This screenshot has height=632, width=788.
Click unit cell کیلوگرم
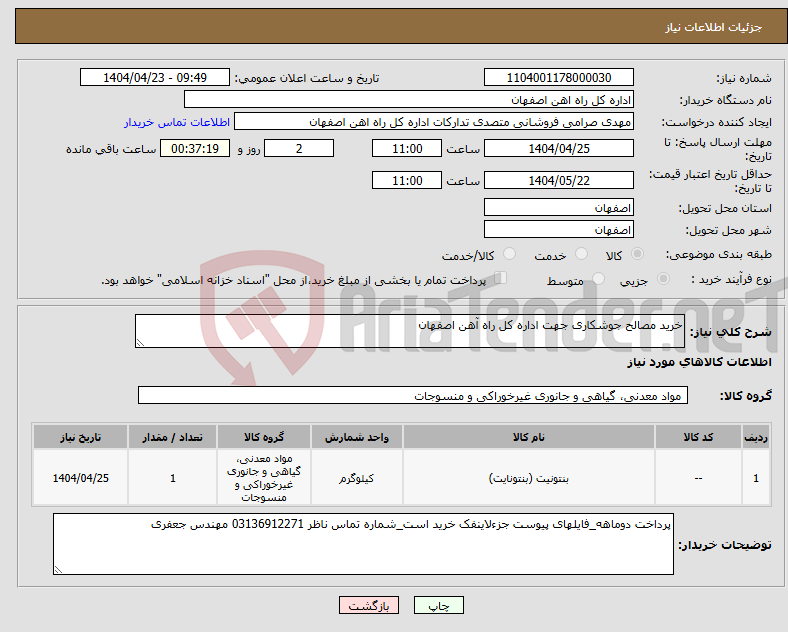[x=356, y=478]
